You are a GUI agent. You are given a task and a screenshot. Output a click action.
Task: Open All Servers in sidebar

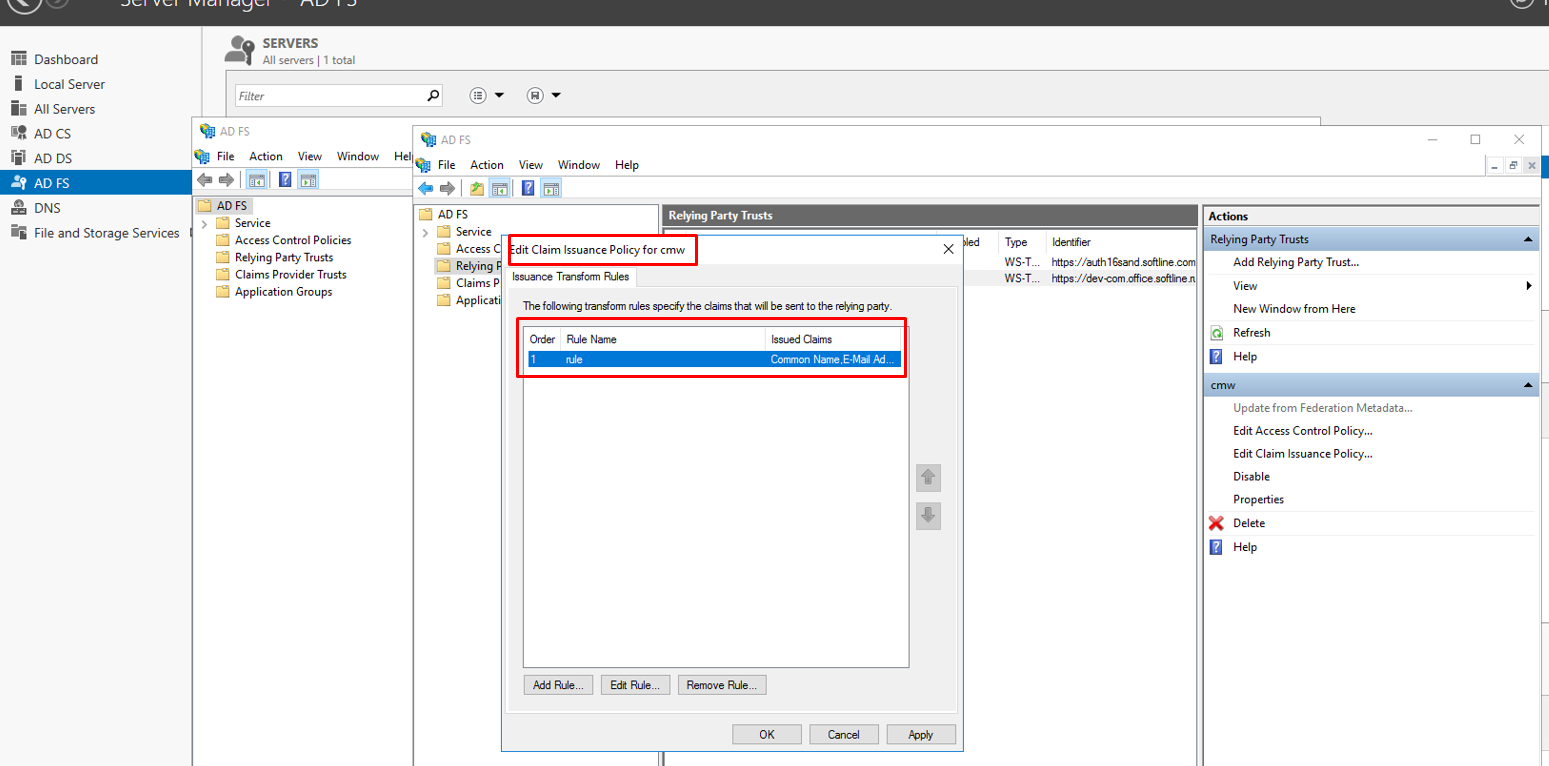point(65,109)
